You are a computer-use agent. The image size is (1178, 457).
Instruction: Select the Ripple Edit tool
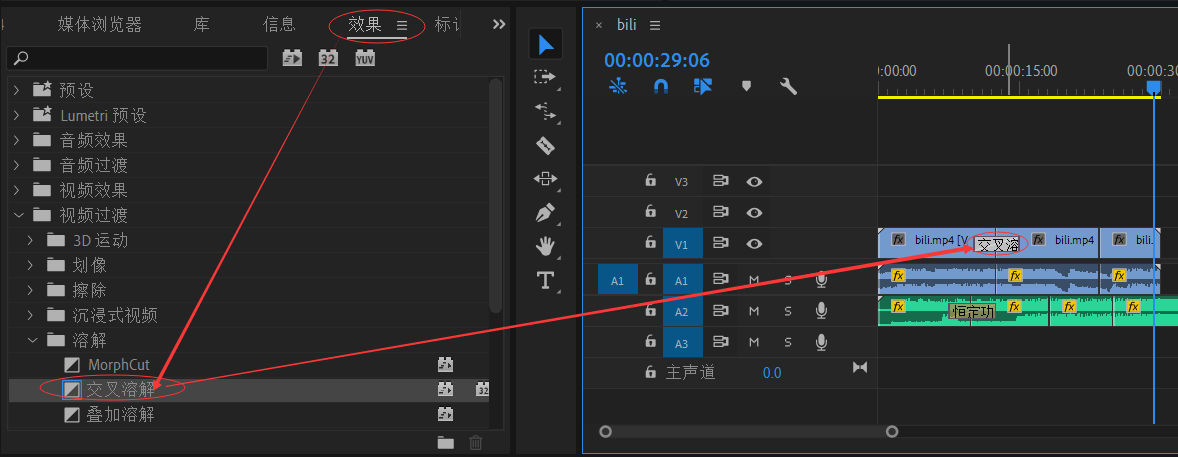click(x=545, y=111)
